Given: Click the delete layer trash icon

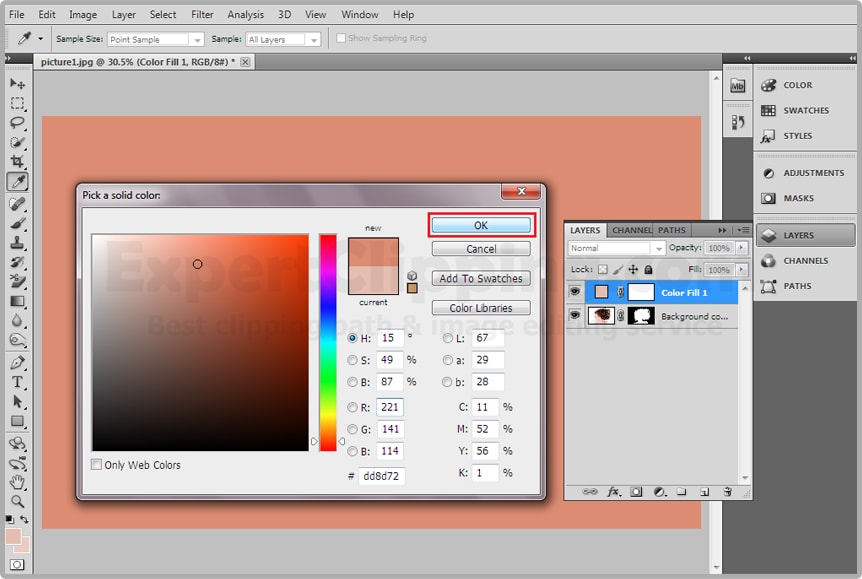Looking at the screenshot, I should (x=727, y=492).
